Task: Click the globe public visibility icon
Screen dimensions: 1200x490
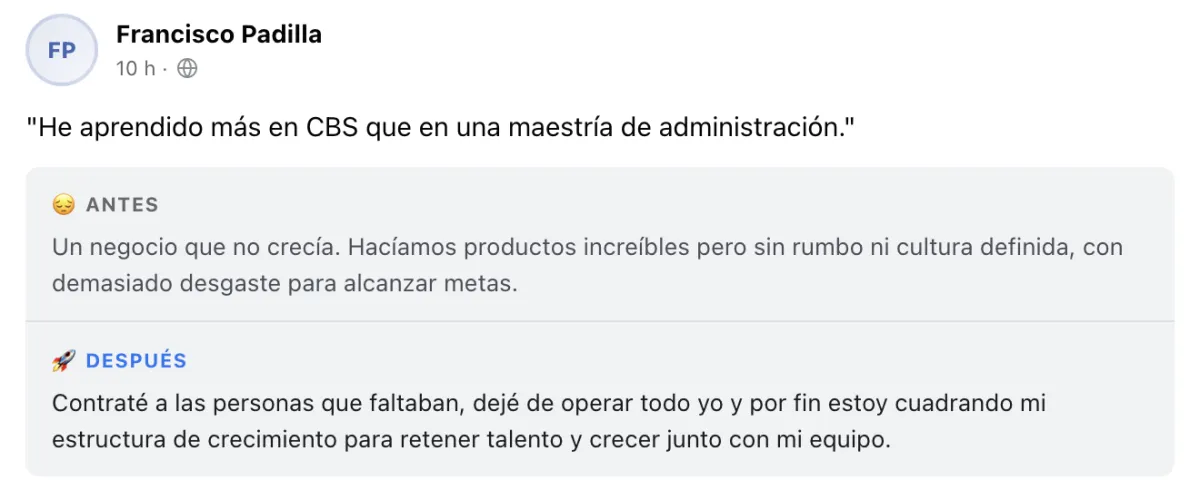Action: pyautogui.click(x=187, y=69)
